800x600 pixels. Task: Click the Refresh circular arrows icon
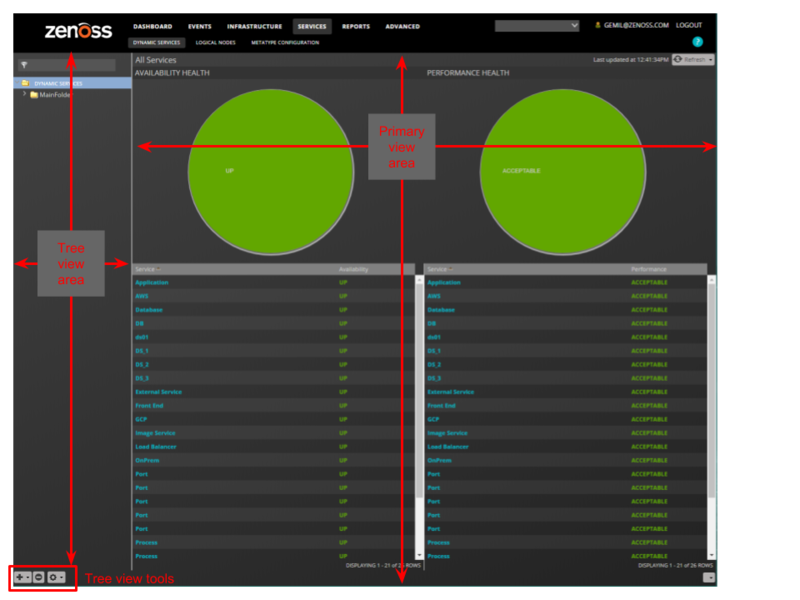point(678,60)
